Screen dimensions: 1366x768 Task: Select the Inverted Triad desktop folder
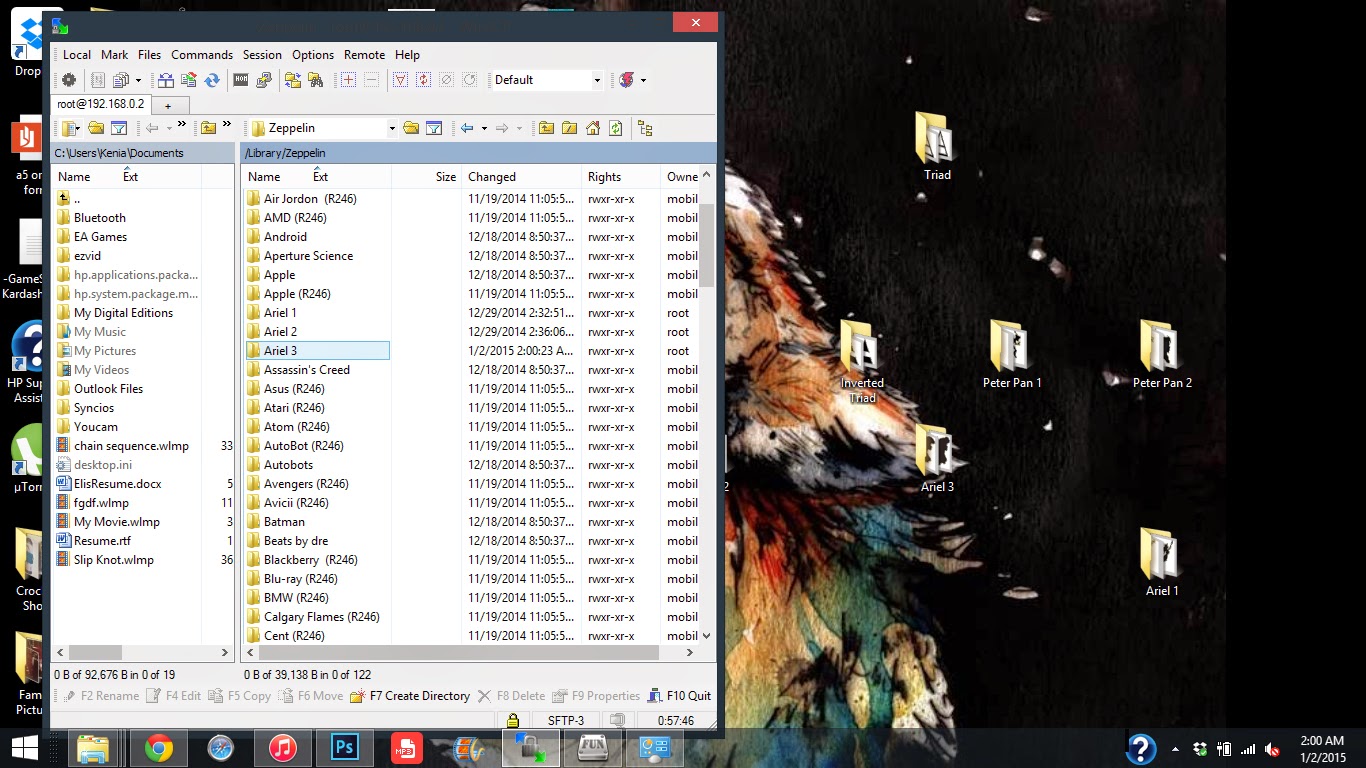tap(862, 362)
